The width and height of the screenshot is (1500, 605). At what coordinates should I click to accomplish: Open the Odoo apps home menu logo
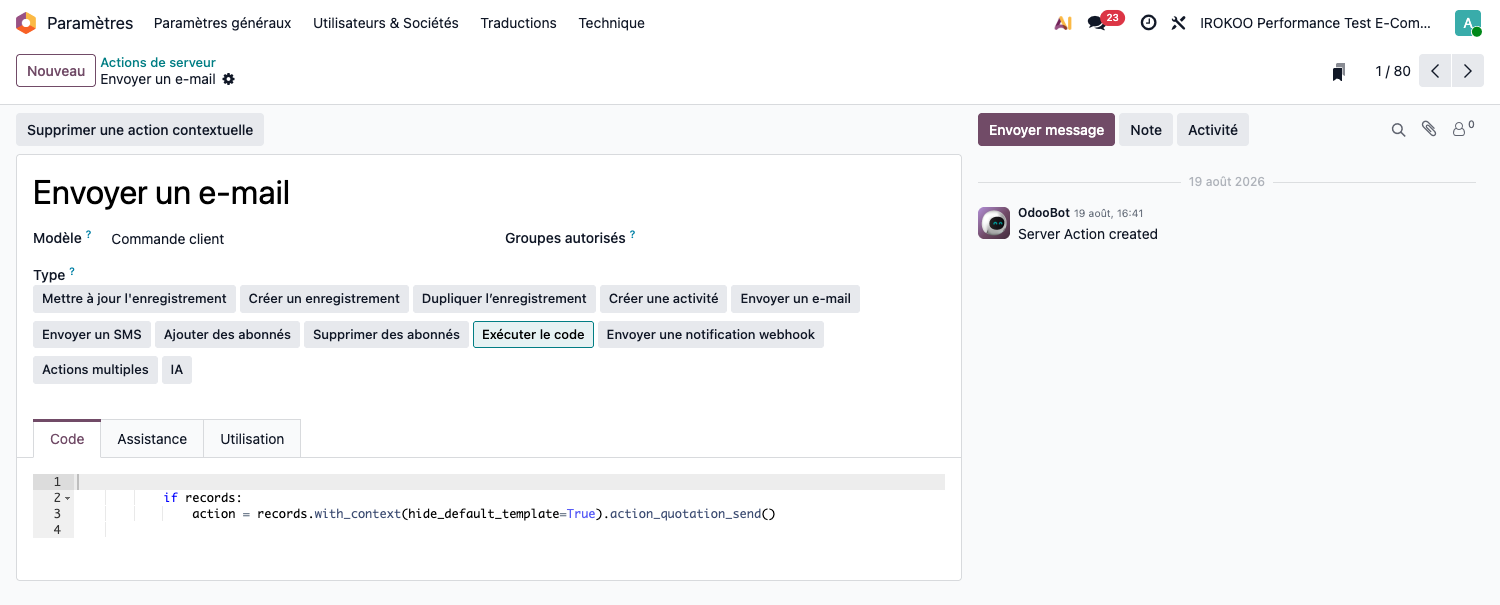coord(26,23)
